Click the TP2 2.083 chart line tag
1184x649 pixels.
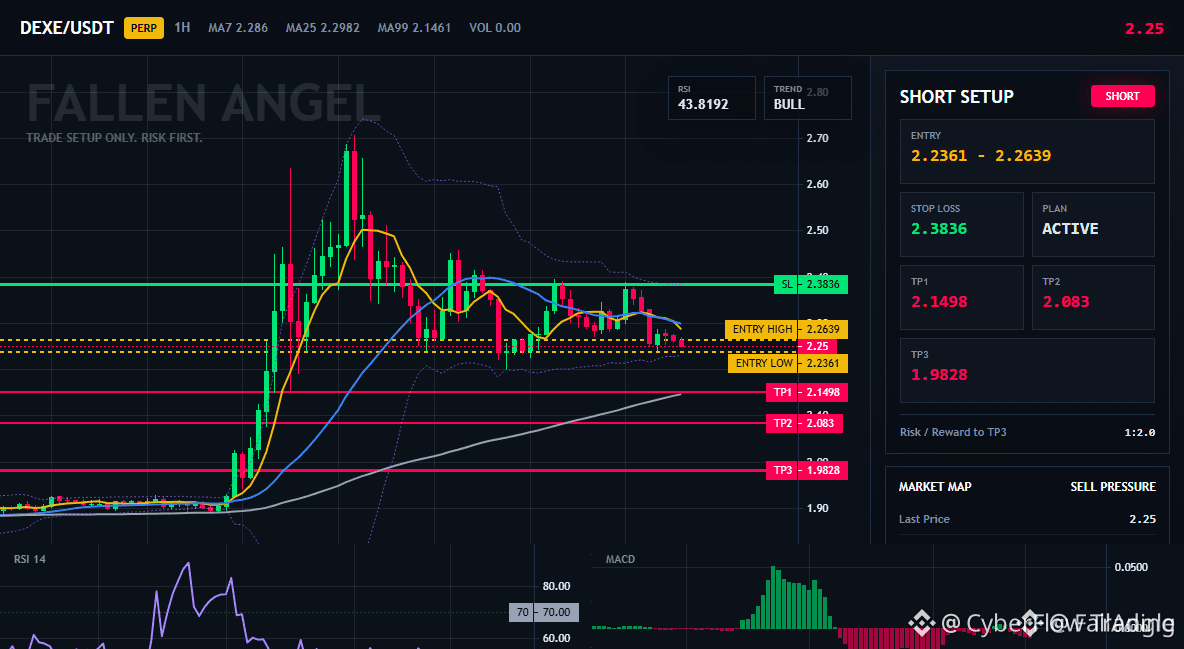point(803,423)
